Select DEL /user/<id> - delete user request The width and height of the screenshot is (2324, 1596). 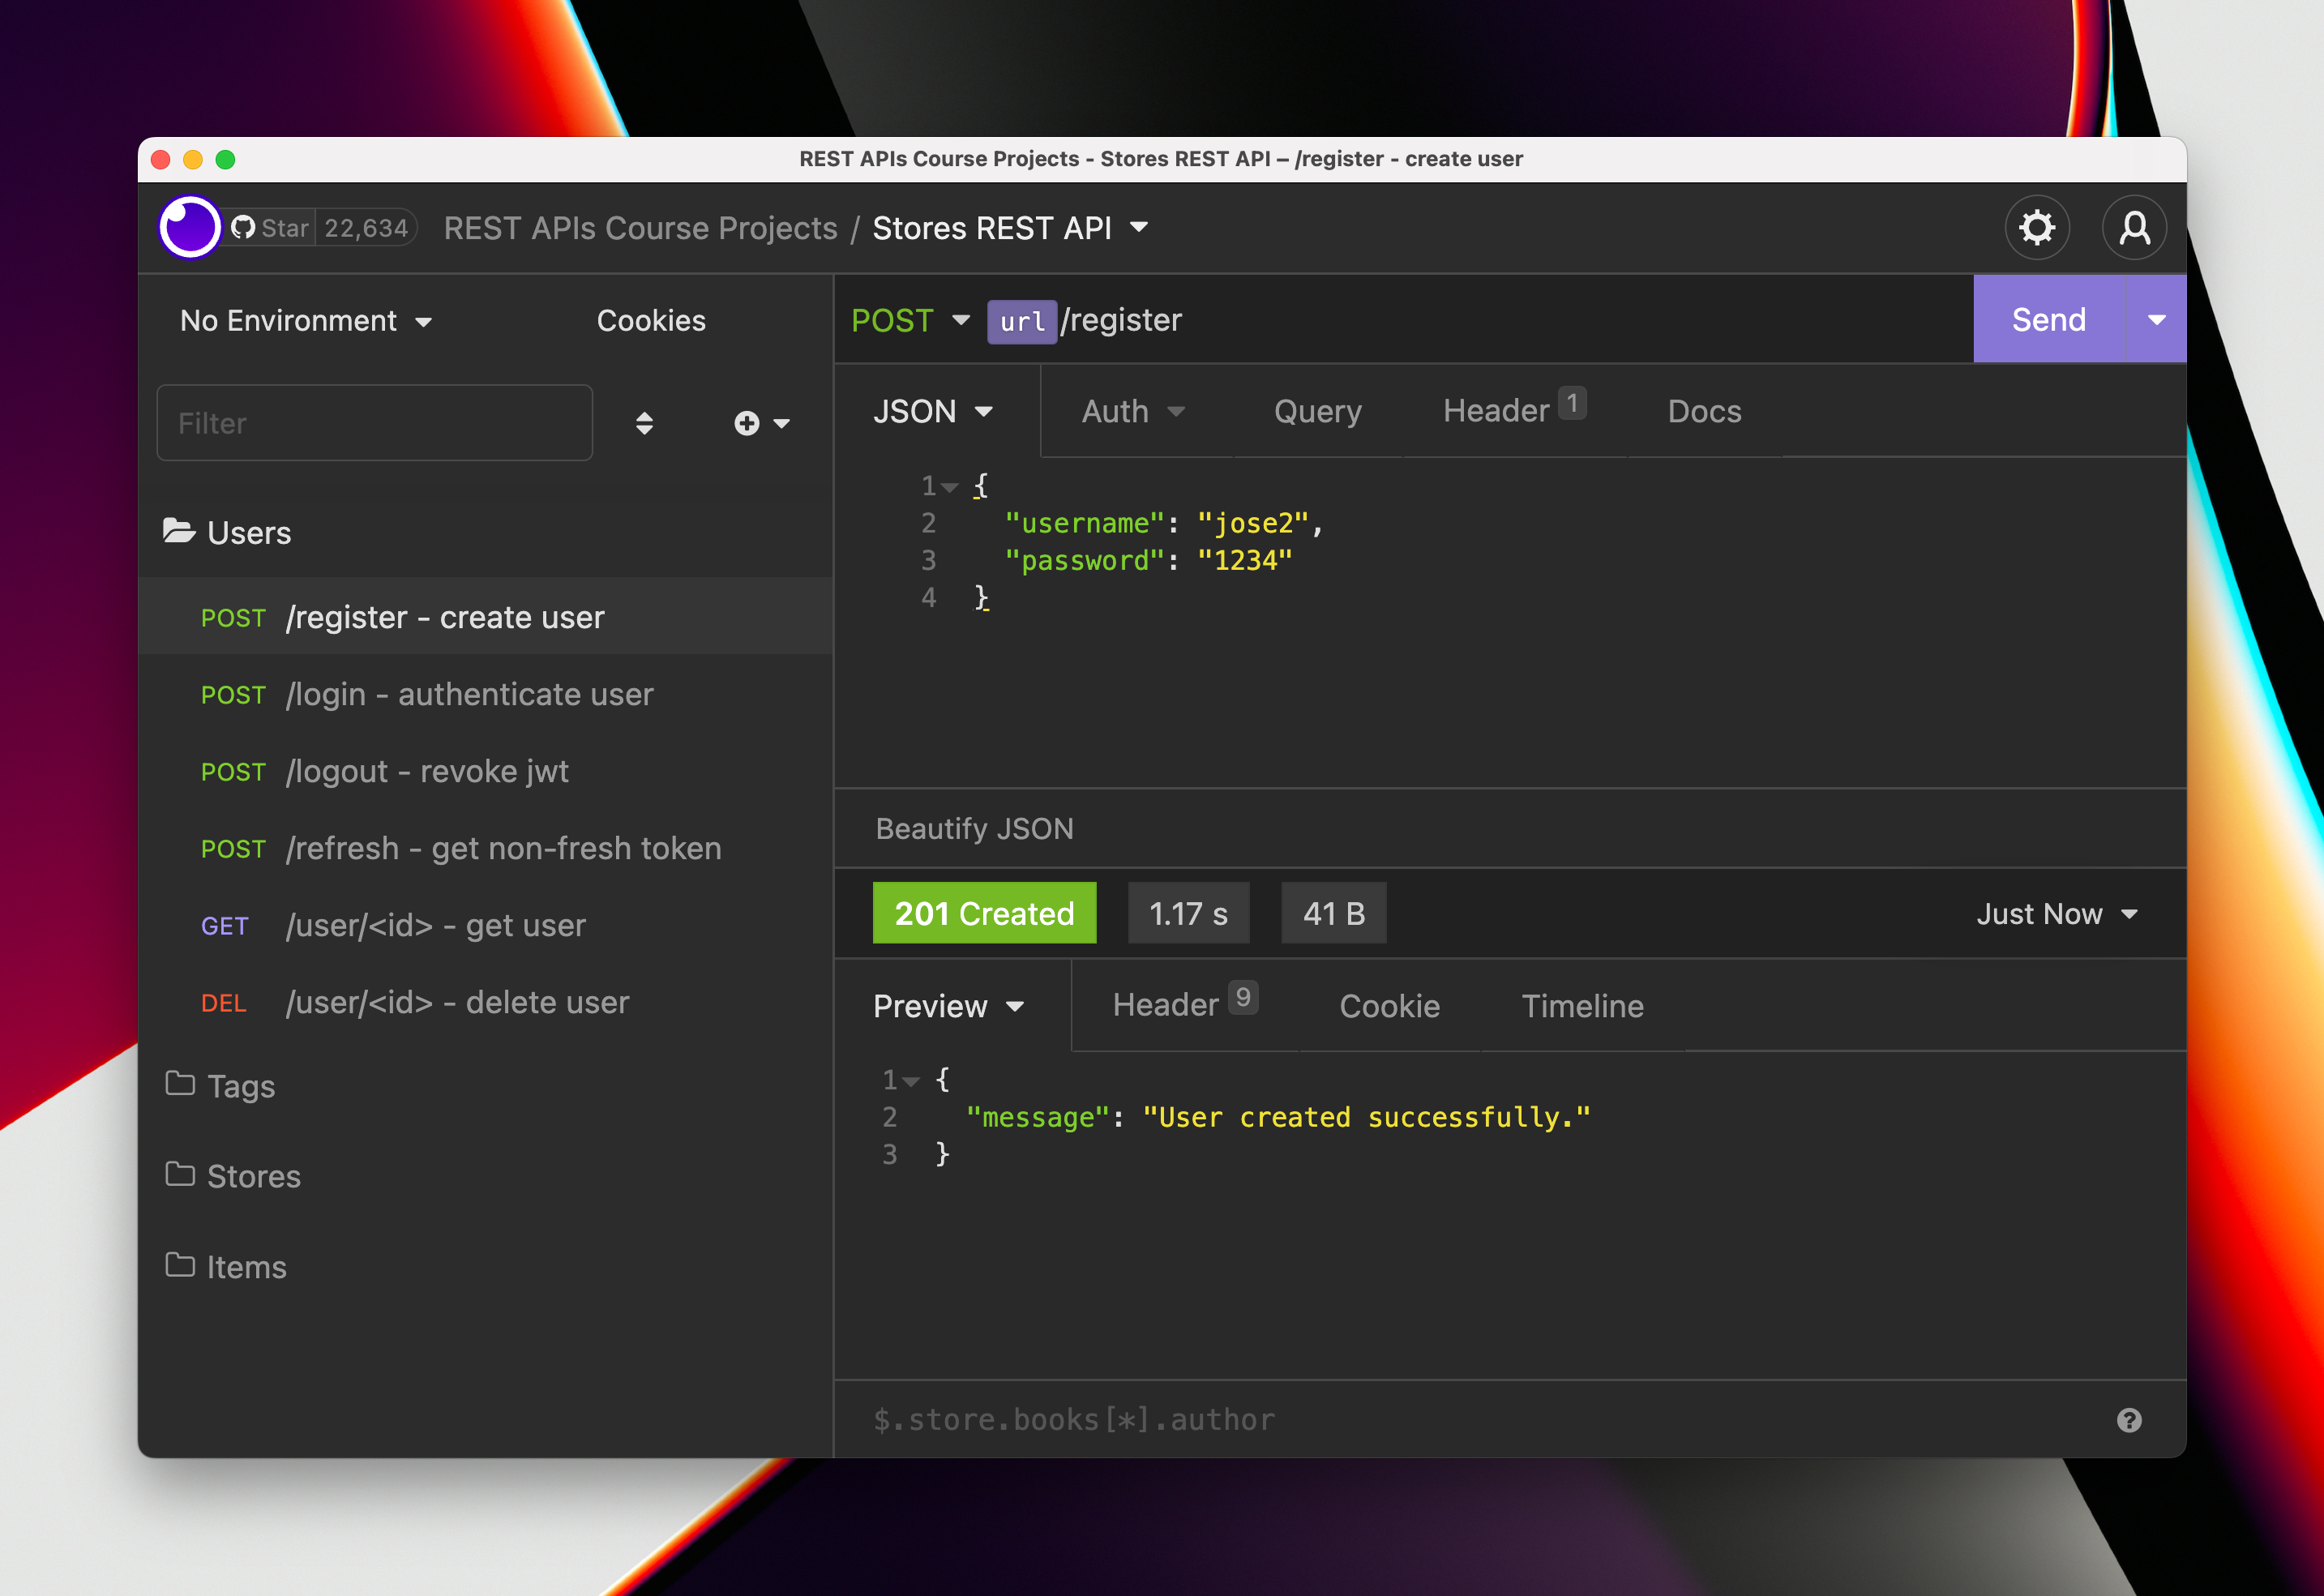click(486, 1002)
